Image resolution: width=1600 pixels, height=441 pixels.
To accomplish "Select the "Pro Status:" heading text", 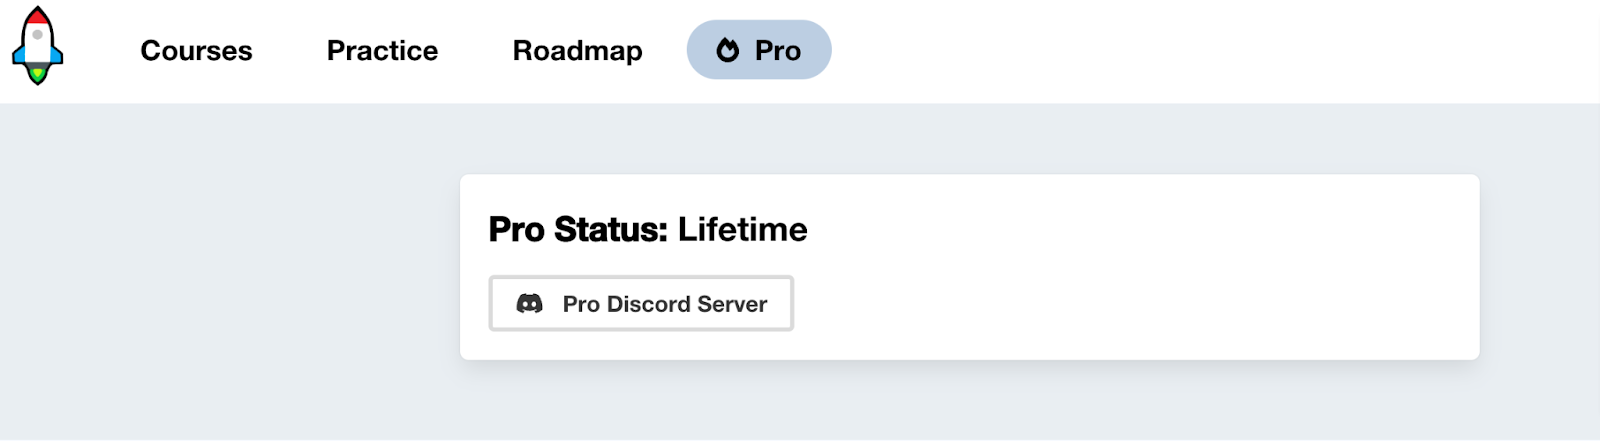I will pyautogui.click(x=578, y=229).
